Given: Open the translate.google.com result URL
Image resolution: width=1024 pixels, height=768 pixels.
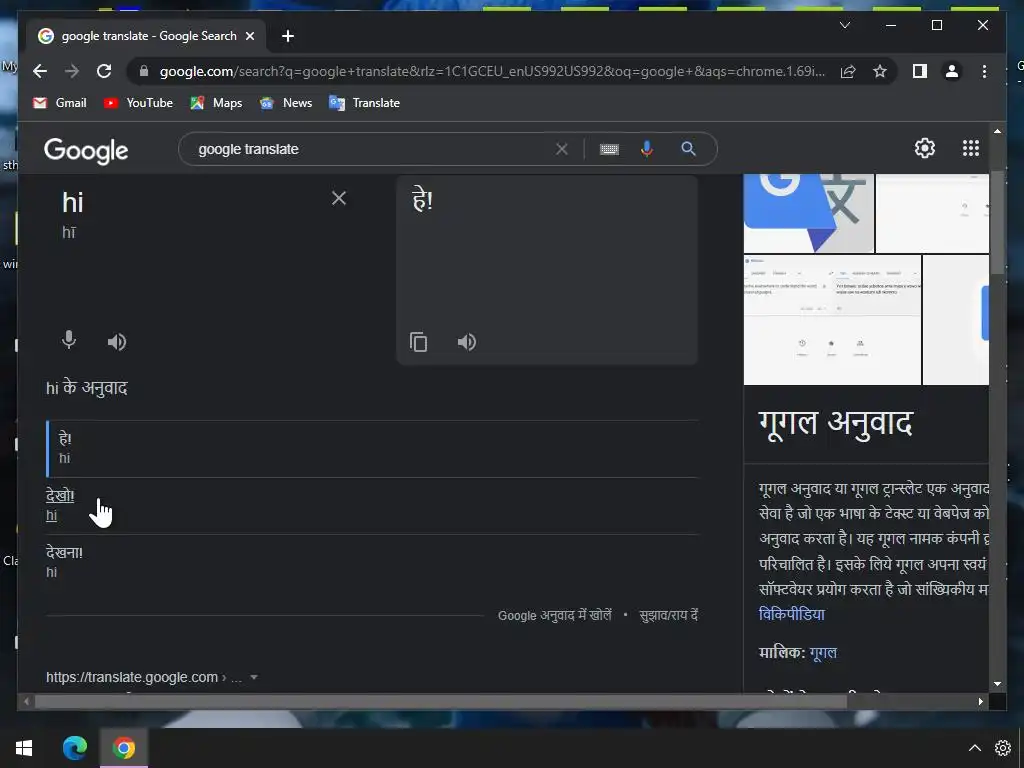Looking at the screenshot, I should [132, 677].
